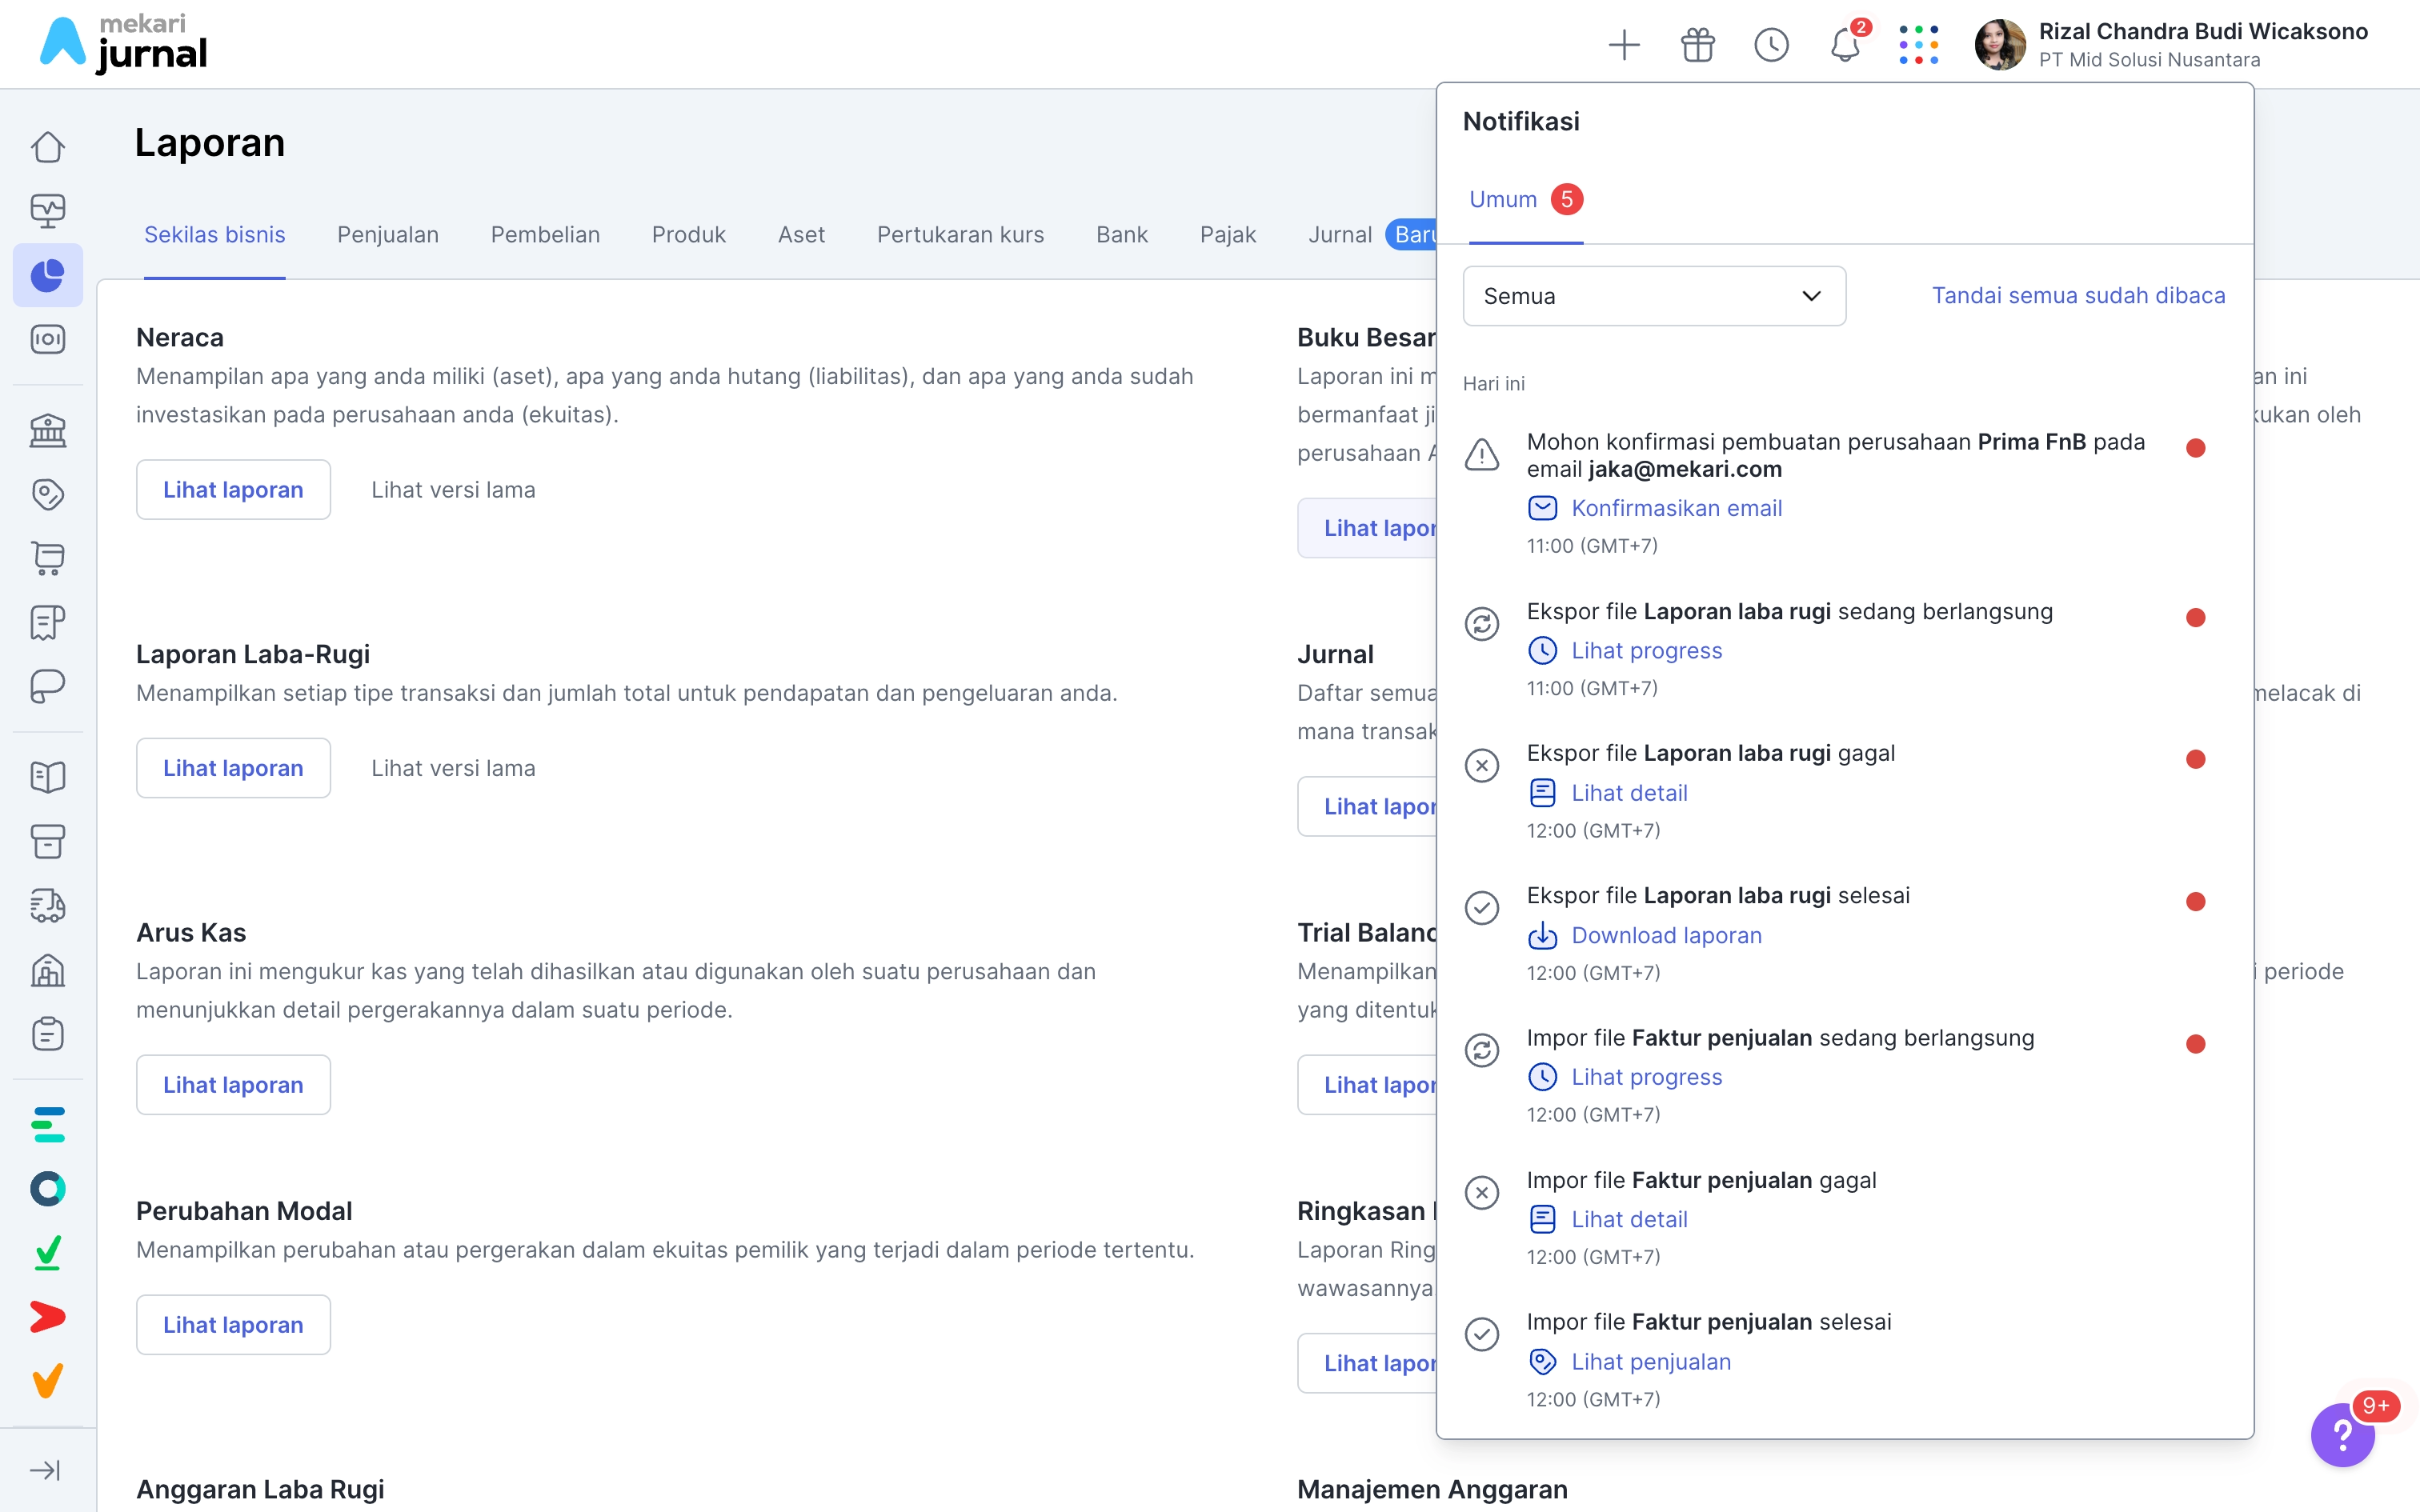
Task: Switch to the Pembelian tab
Action: (x=545, y=234)
